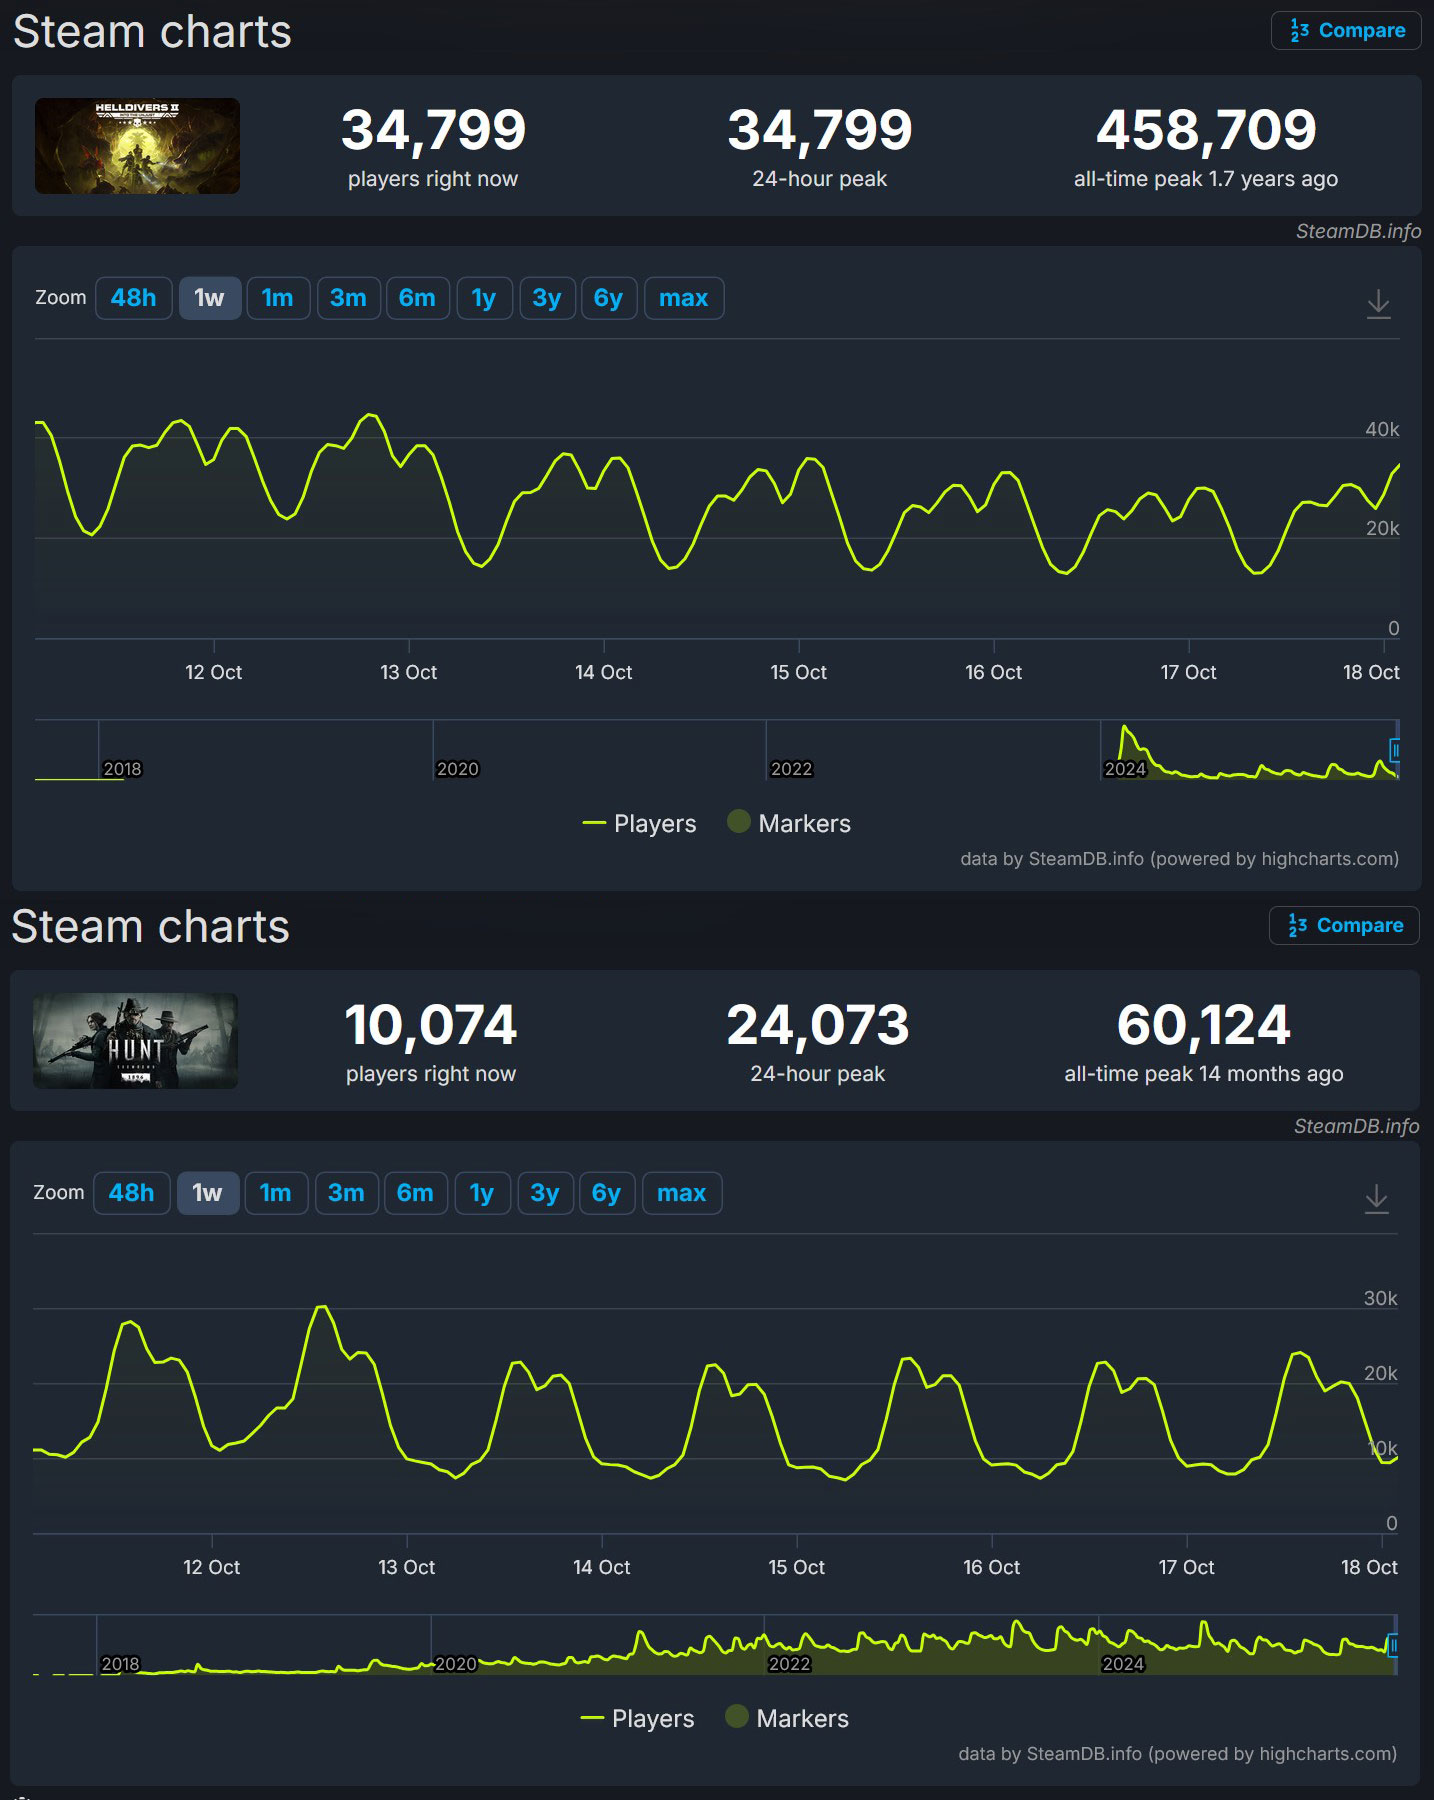Open highcharts data credit under Helldivers II chart
Viewport: 1434px width, 1800px height.
(x=1179, y=859)
